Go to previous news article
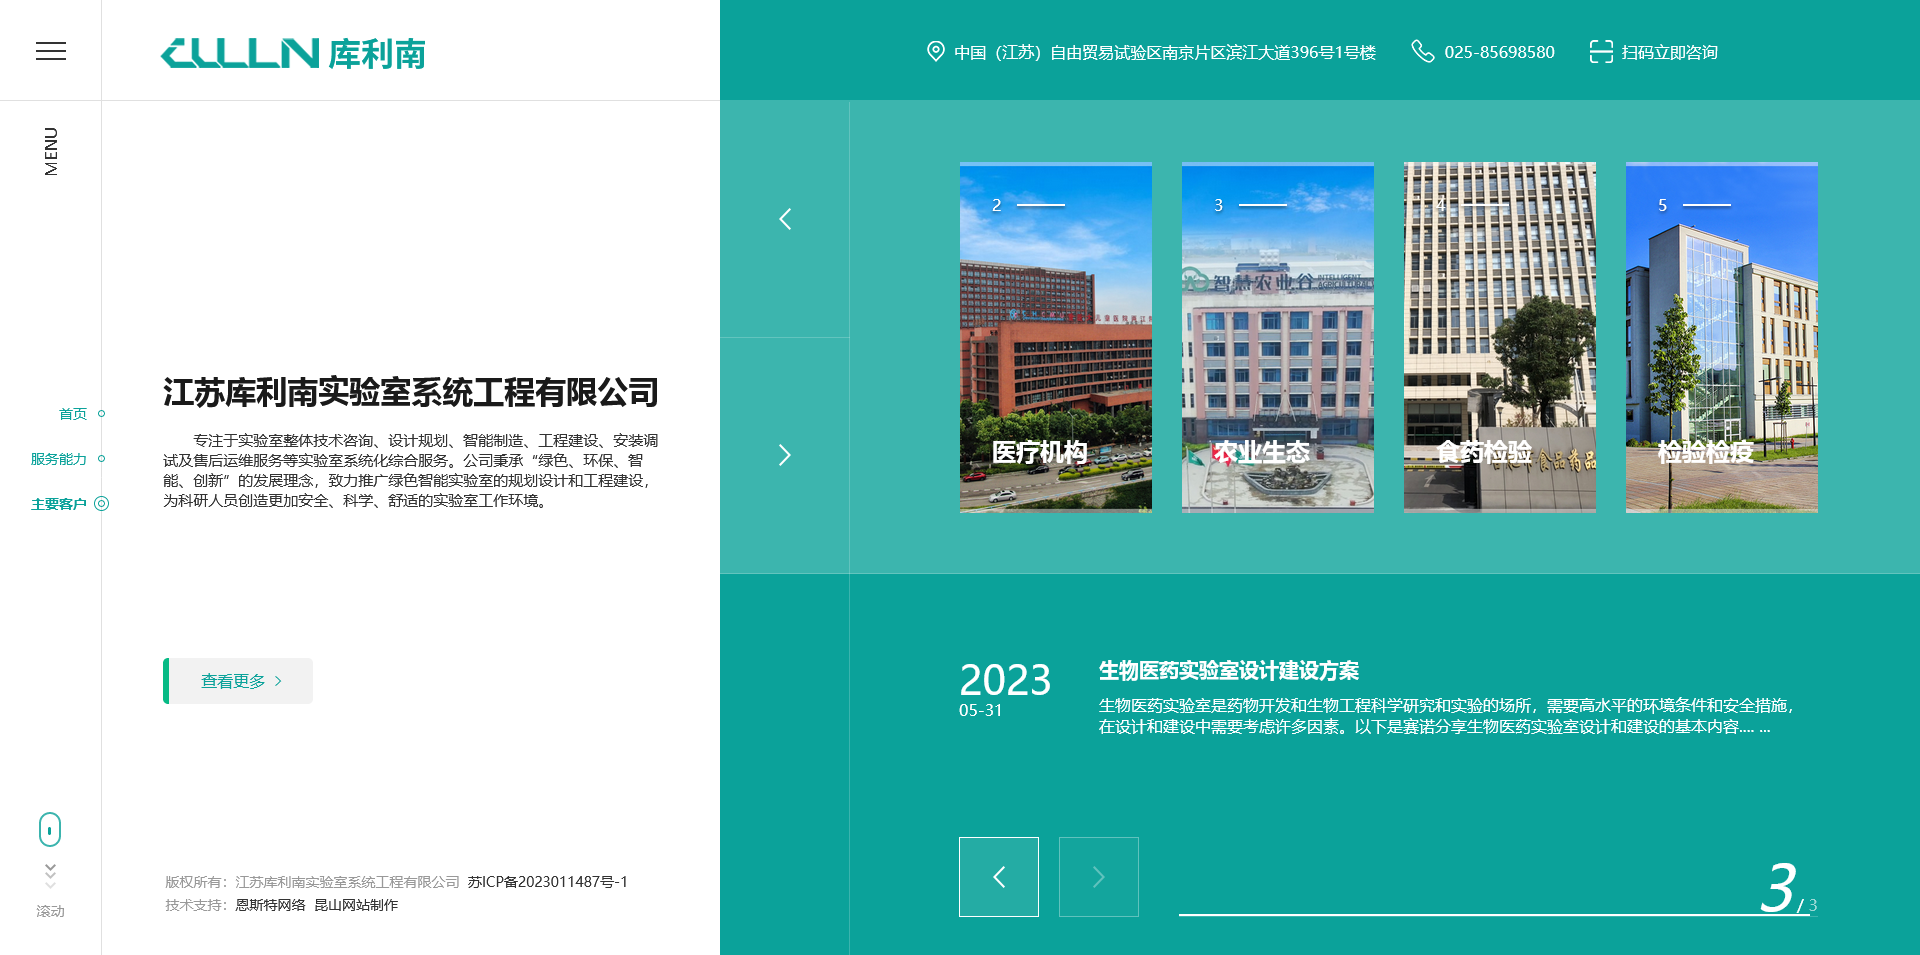The image size is (1920, 955). (998, 877)
